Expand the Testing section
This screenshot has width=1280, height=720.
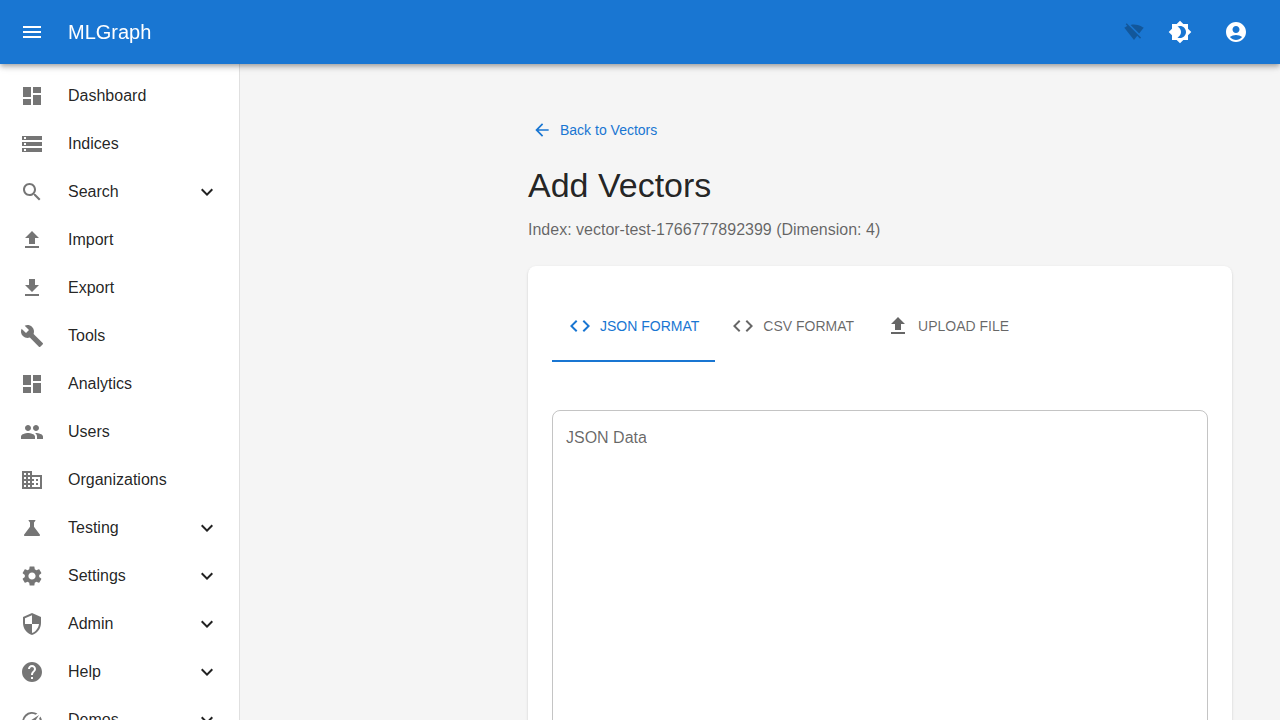point(207,527)
